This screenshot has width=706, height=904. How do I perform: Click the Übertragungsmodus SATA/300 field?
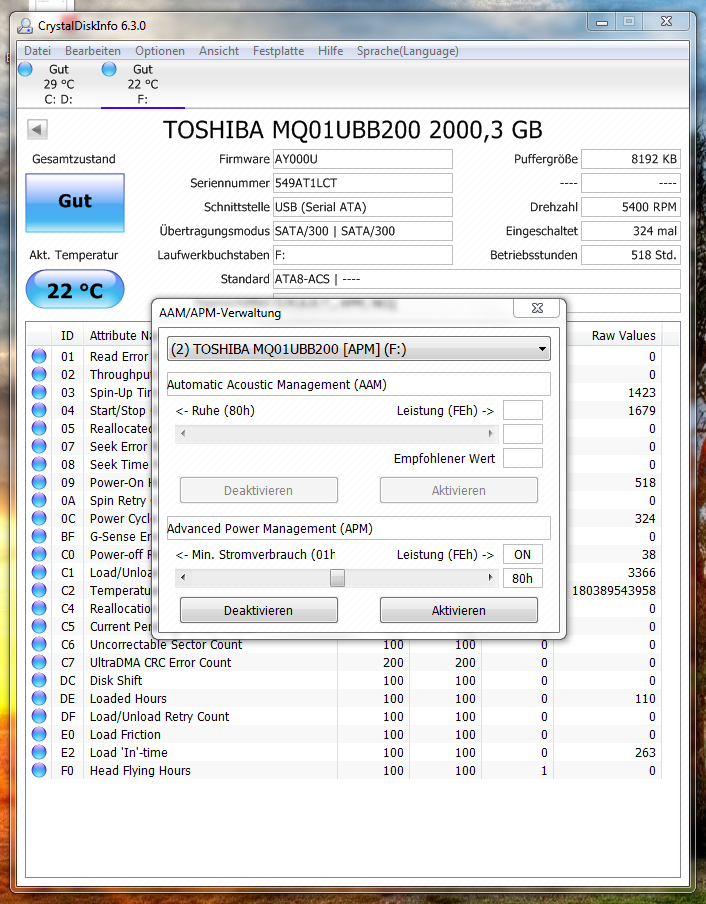363,231
